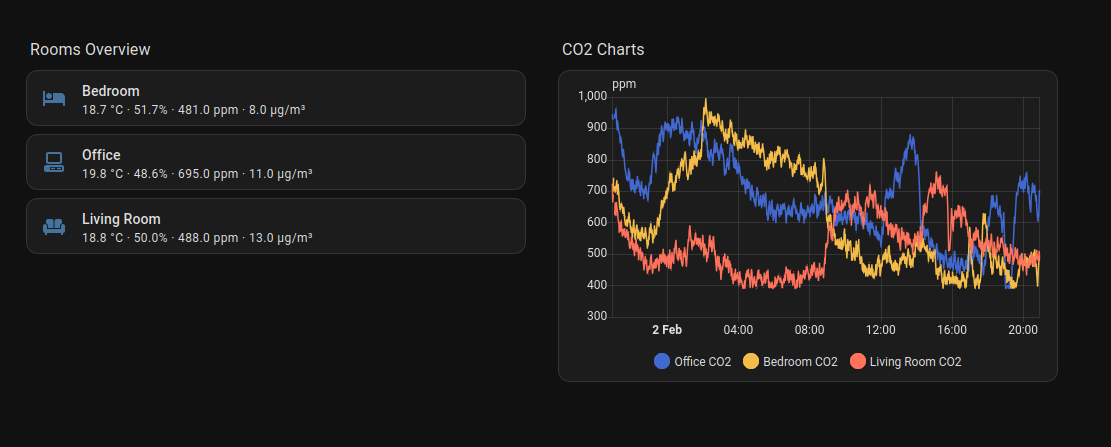Image resolution: width=1111 pixels, height=447 pixels.
Task: Click the red Living Room CO2 legend dot
Action: [x=858, y=361]
